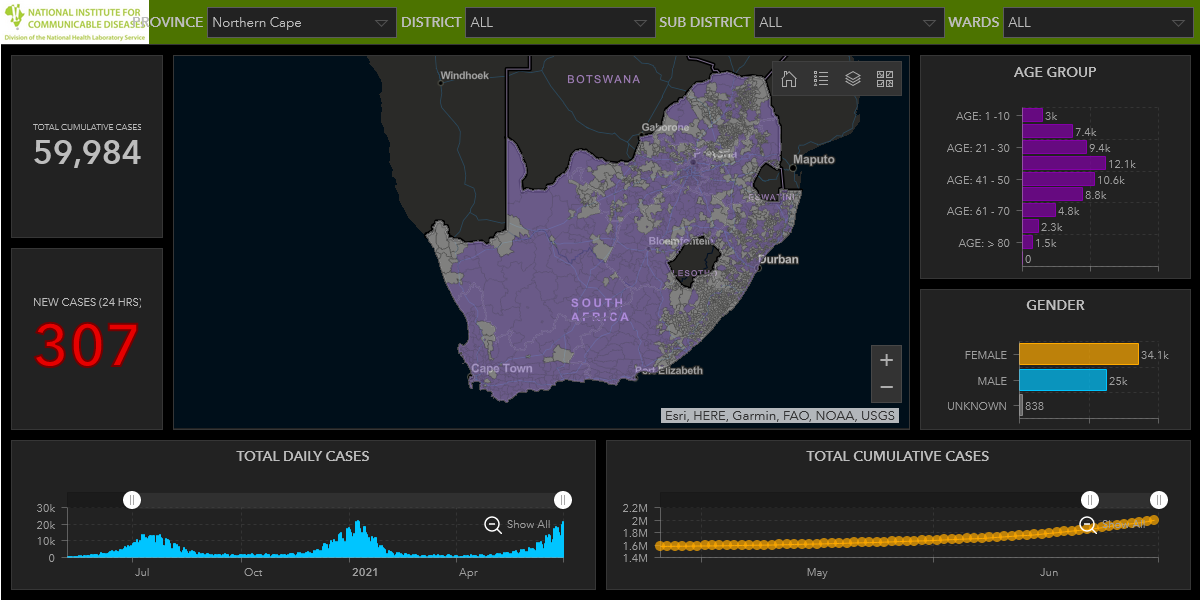This screenshot has width=1200, height=600.
Task: Zoom in on the map with plus
Action: coord(886,361)
